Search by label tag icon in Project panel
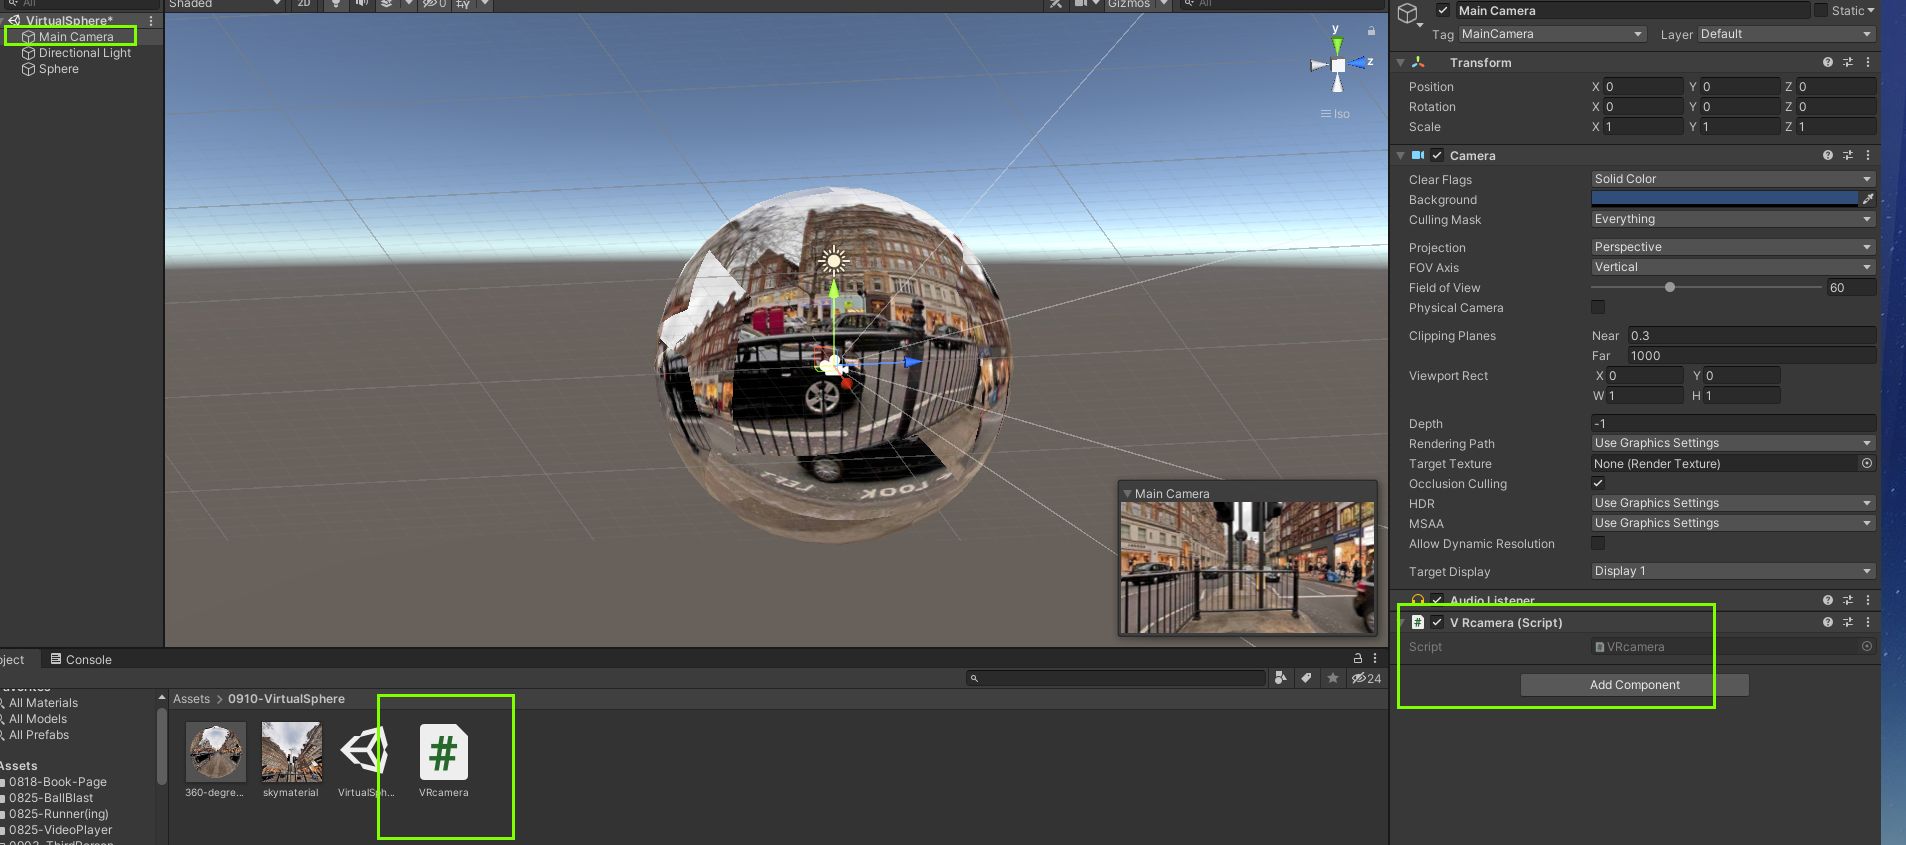Viewport: 1906px width, 845px height. [1306, 678]
